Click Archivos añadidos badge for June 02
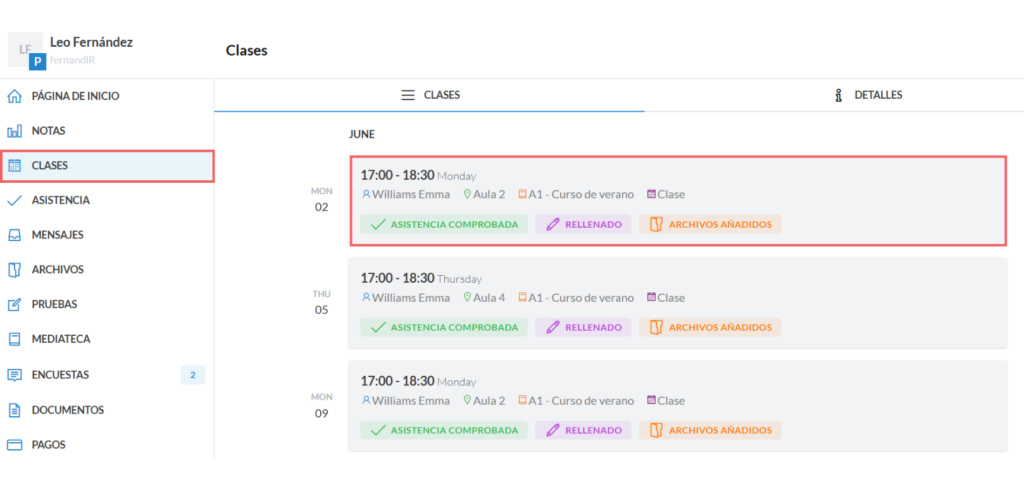The image size is (1024, 501). click(710, 225)
